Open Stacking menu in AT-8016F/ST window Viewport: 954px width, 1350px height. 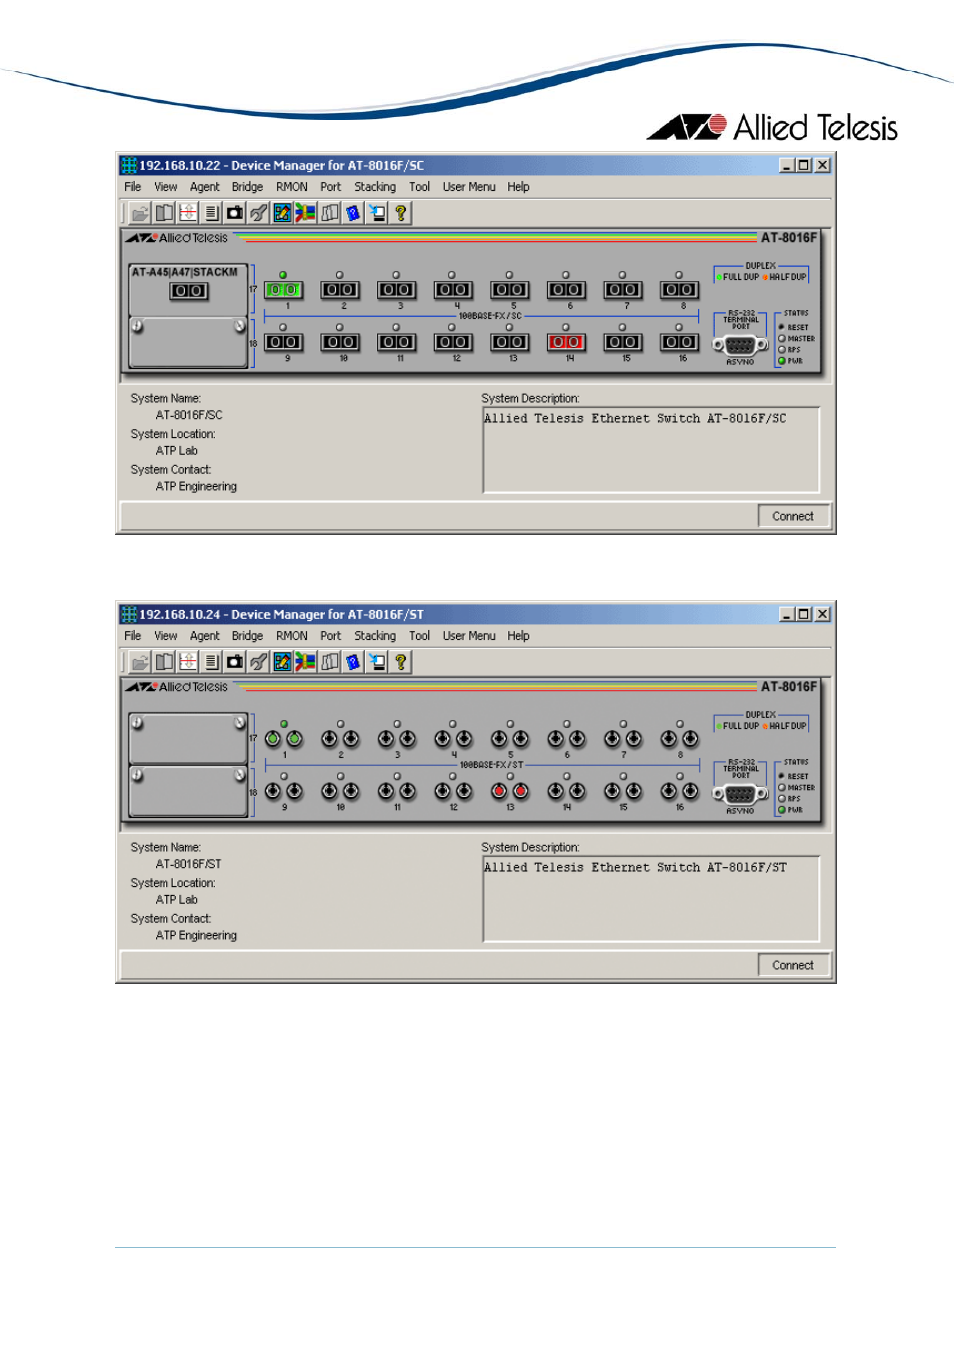click(375, 636)
